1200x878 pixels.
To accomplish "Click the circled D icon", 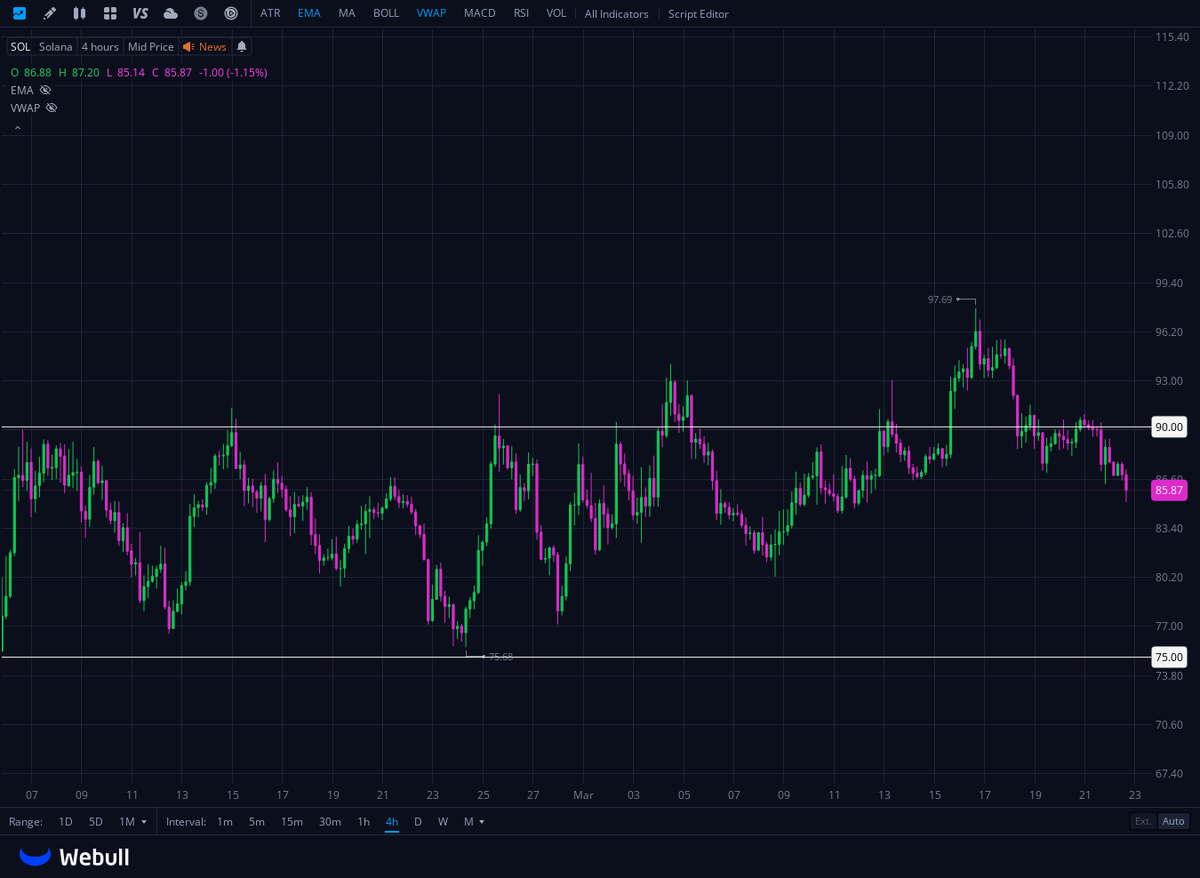I will point(231,13).
